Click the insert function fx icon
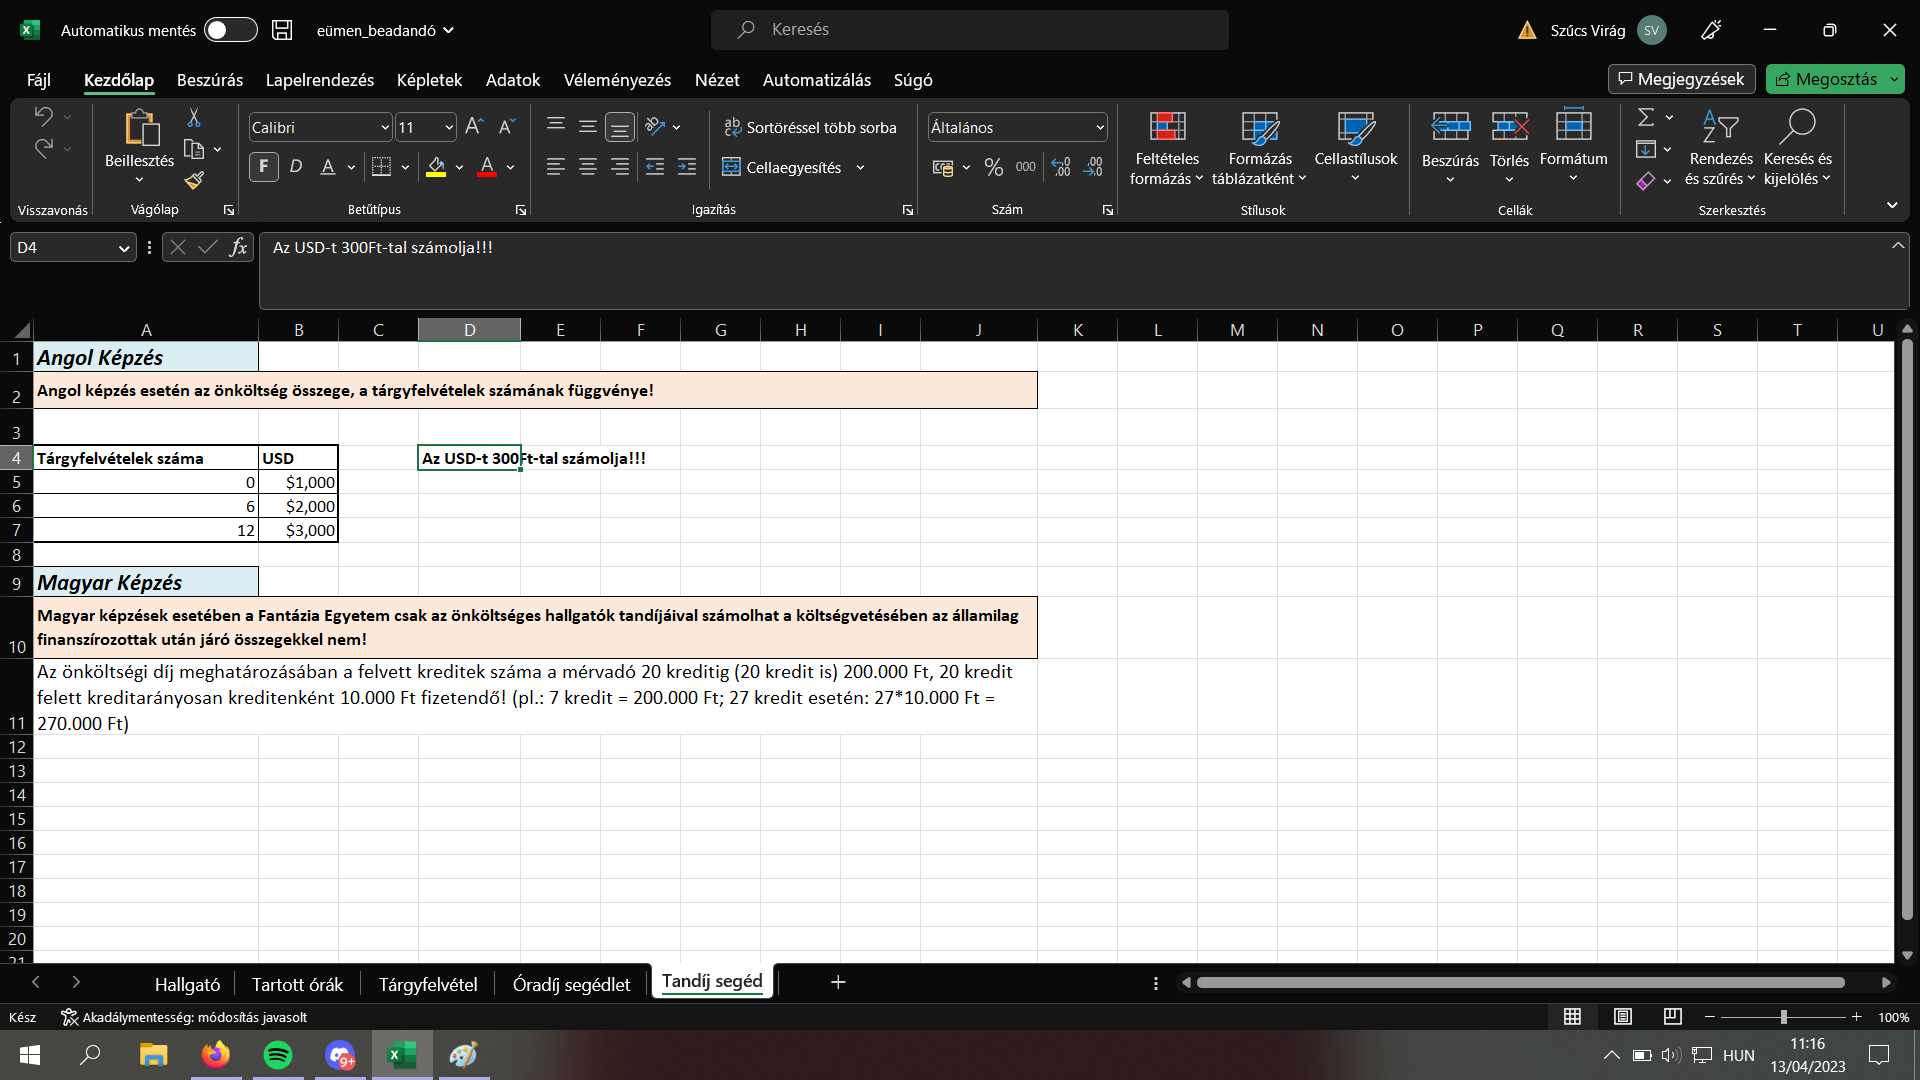The height and width of the screenshot is (1080, 1920). click(238, 247)
